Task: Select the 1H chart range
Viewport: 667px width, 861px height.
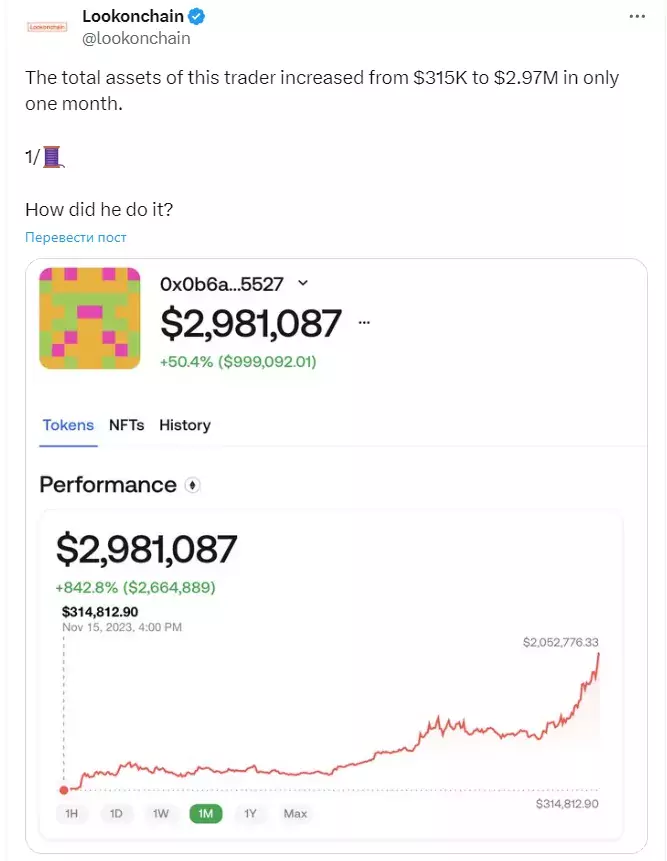Action: tap(71, 813)
